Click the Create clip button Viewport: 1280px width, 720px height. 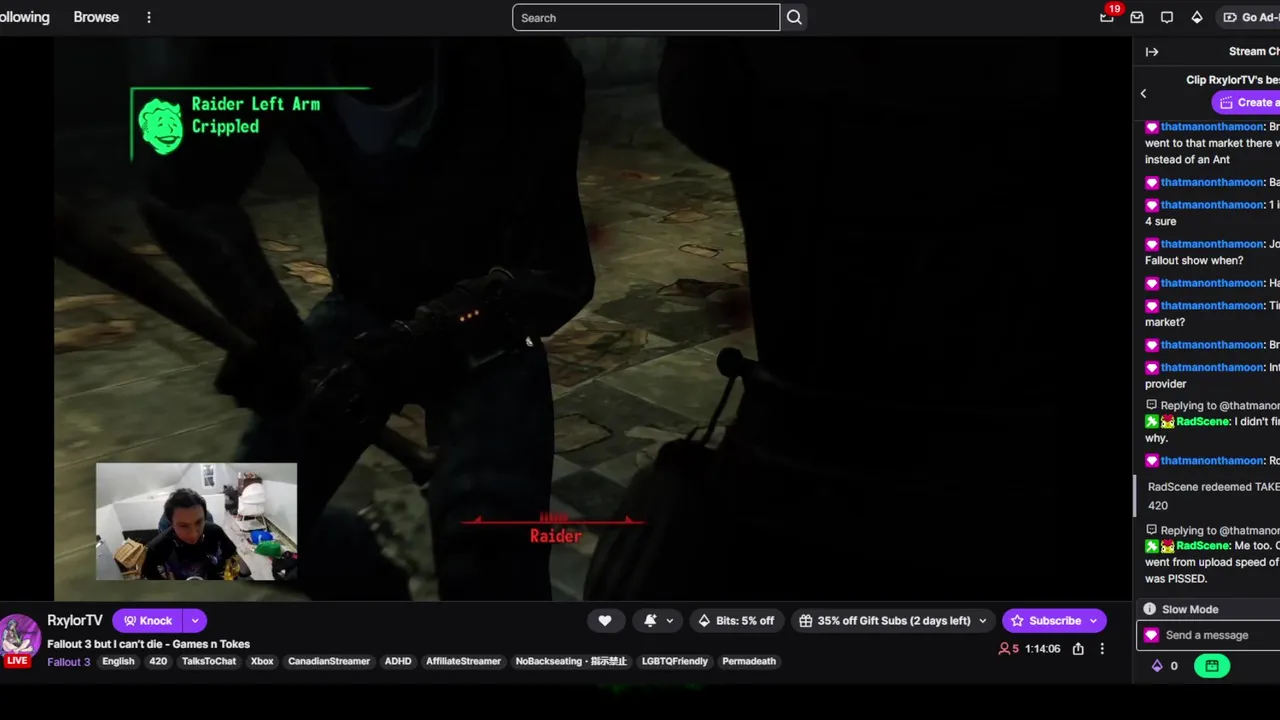1246,102
